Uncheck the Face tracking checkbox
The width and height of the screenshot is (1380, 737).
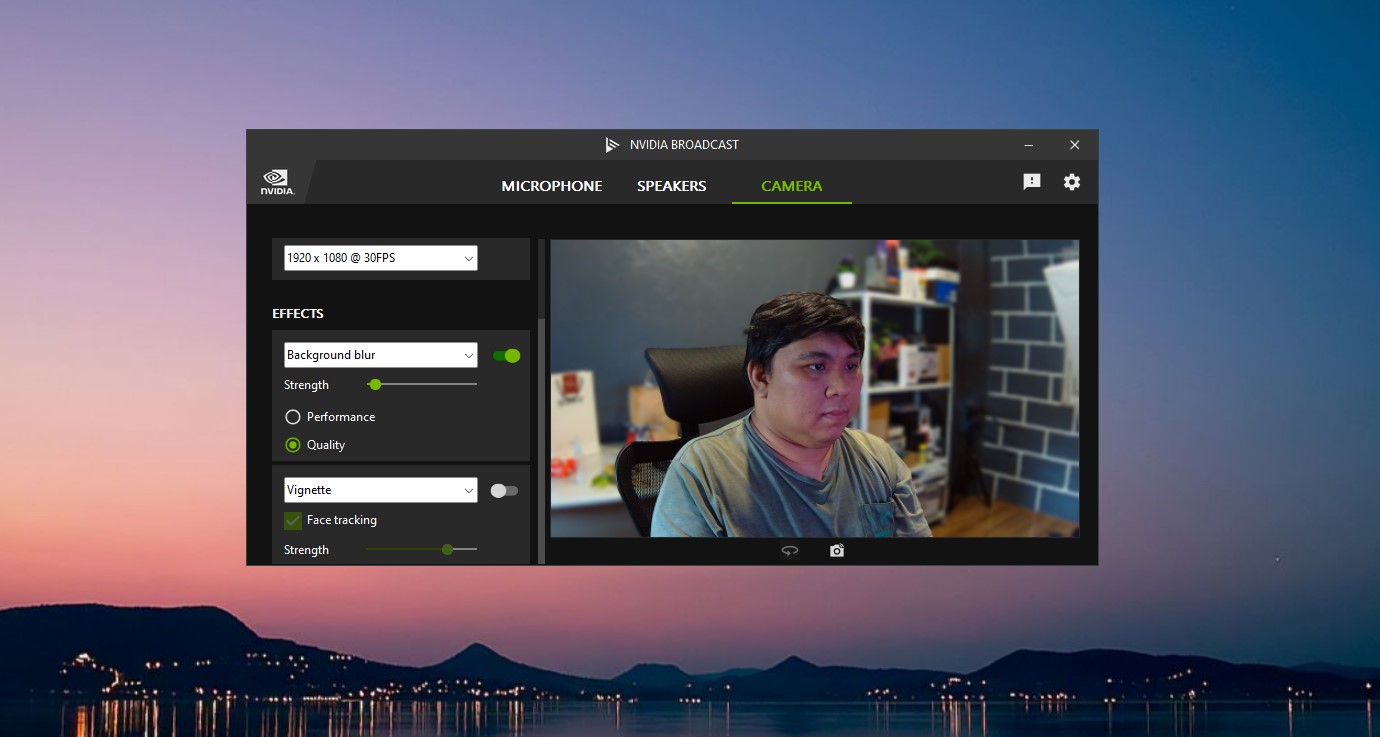[x=293, y=520]
